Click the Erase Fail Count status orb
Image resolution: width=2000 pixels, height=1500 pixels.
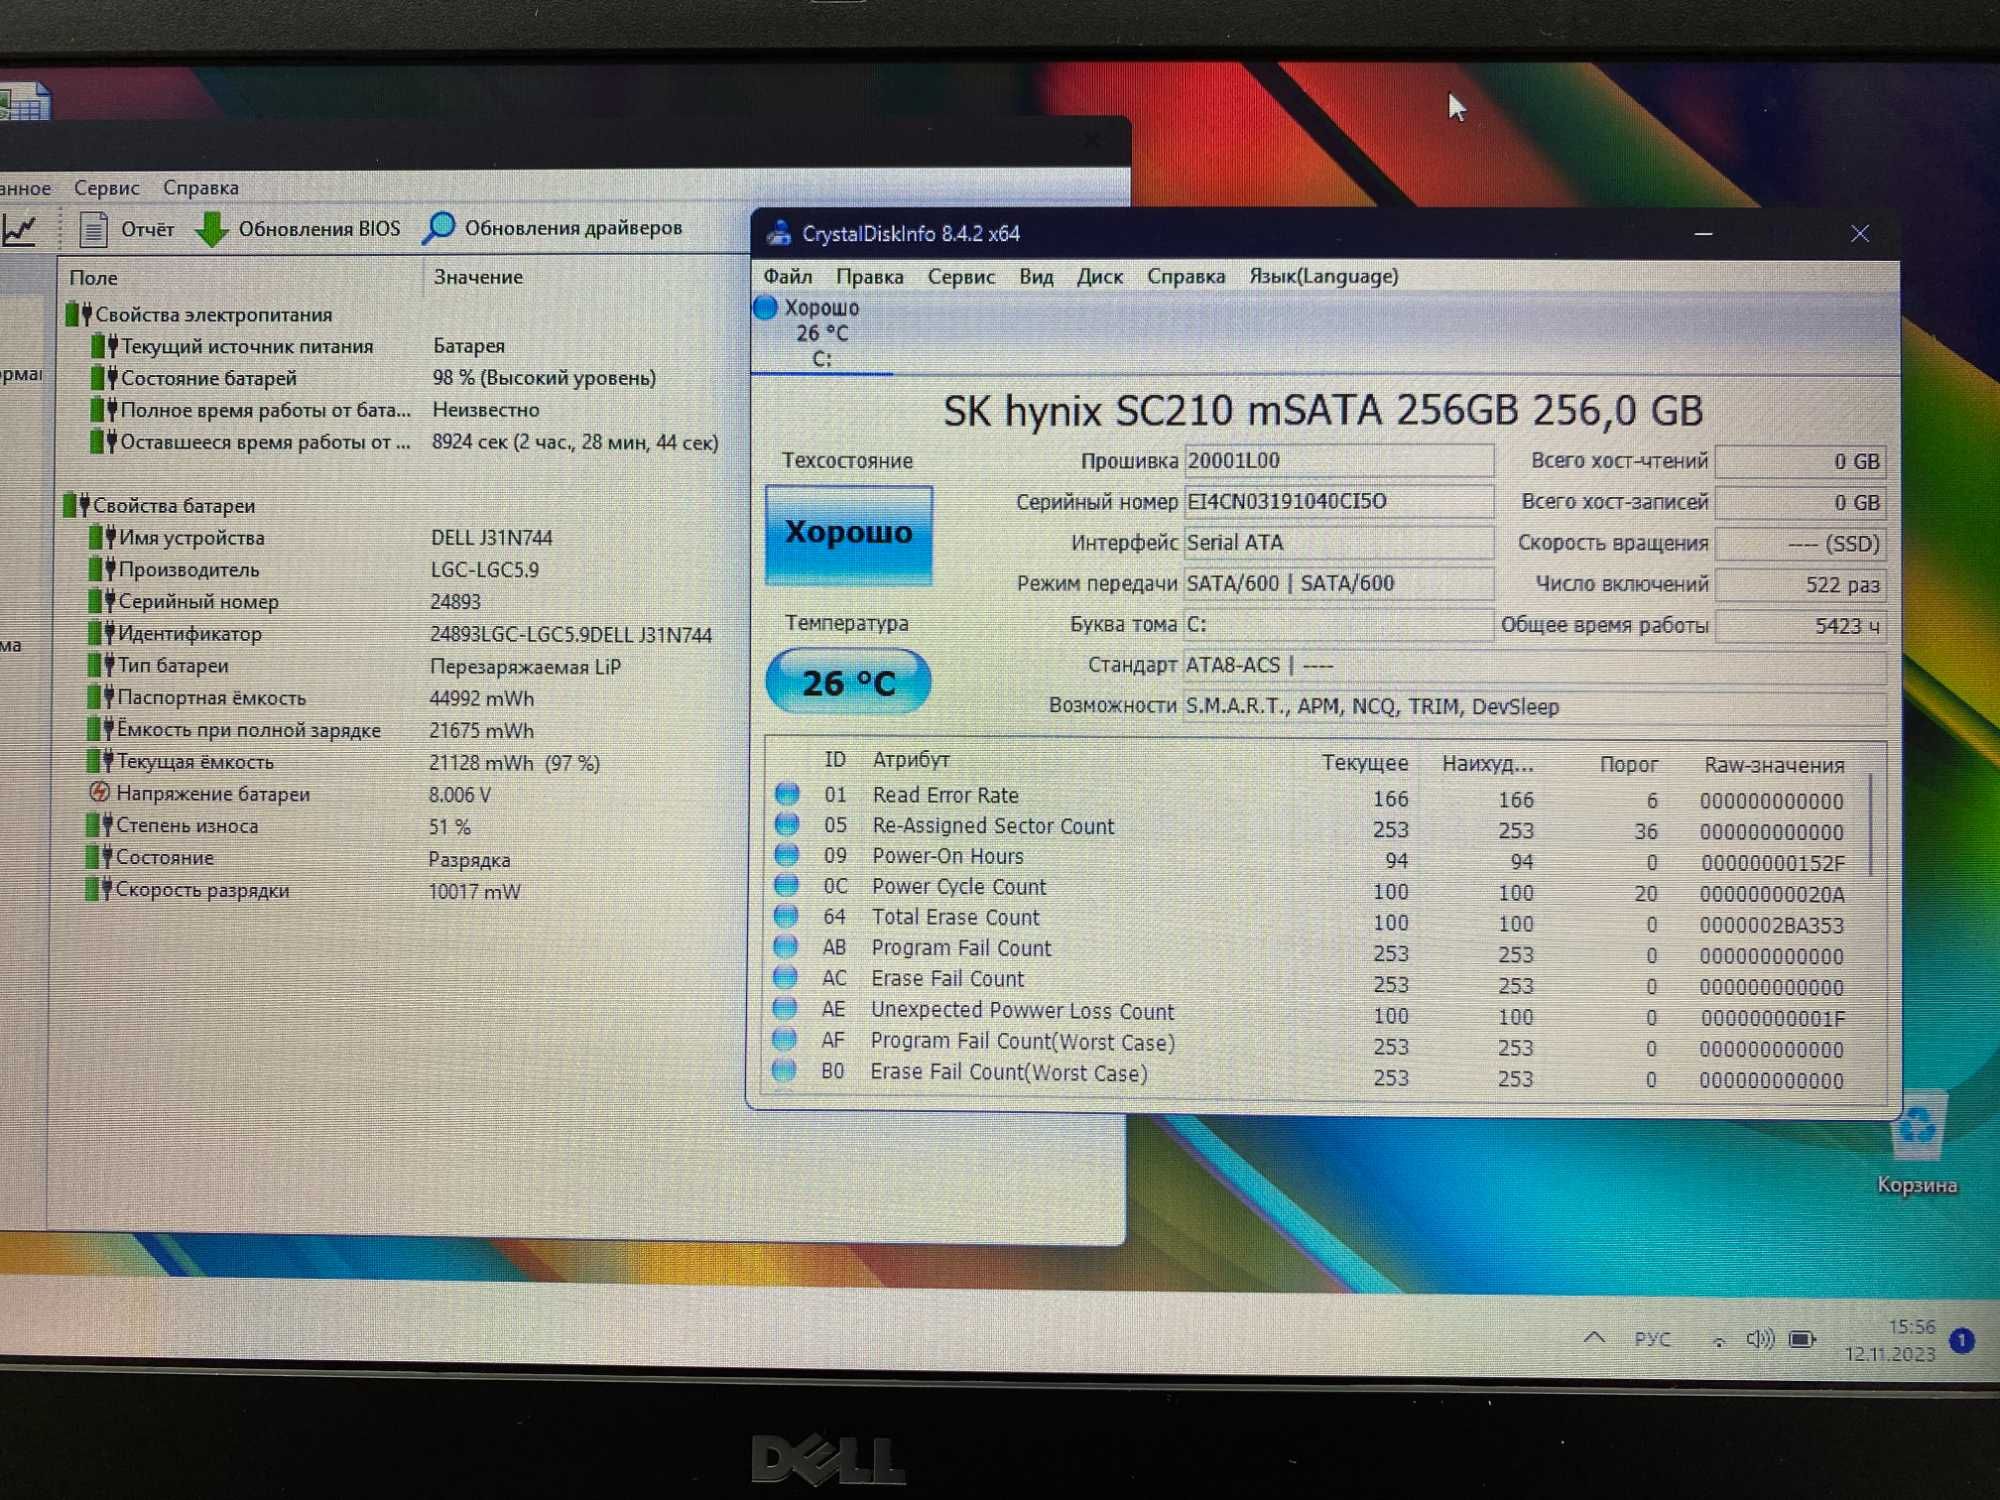click(x=786, y=977)
